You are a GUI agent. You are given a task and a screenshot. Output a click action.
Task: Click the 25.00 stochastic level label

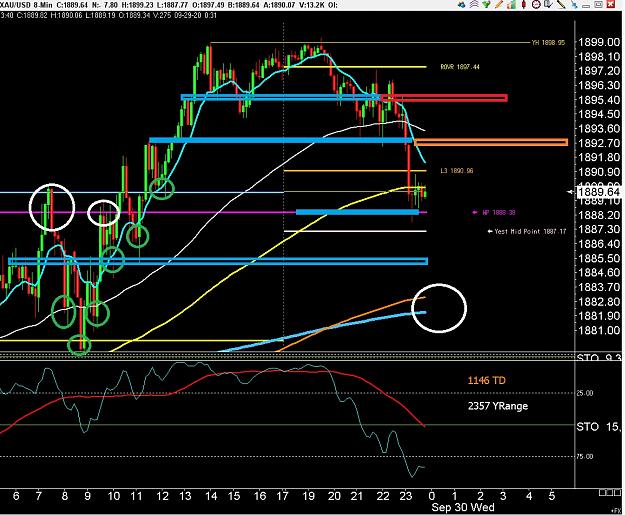[585, 393]
